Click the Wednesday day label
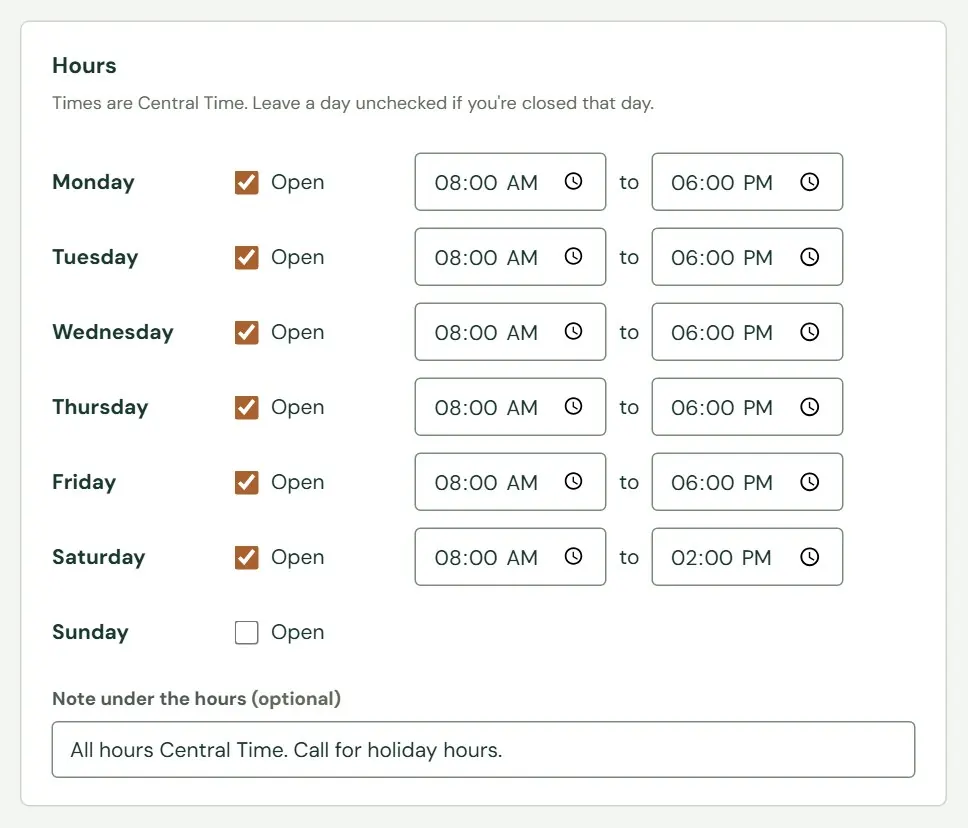 click(113, 332)
